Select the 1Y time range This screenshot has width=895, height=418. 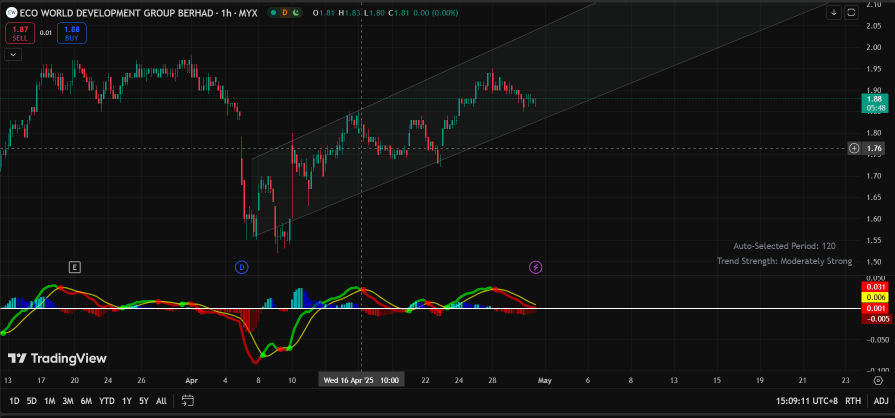tap(127, 401)
